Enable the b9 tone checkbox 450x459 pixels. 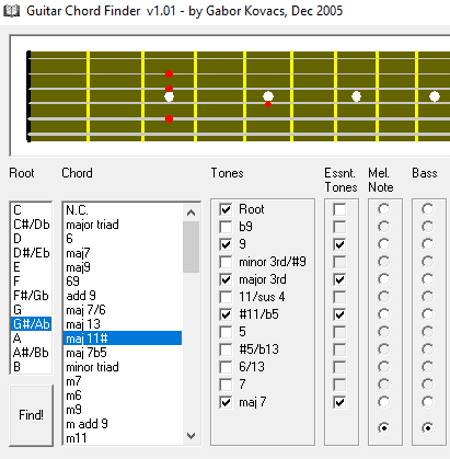[226, 227]
